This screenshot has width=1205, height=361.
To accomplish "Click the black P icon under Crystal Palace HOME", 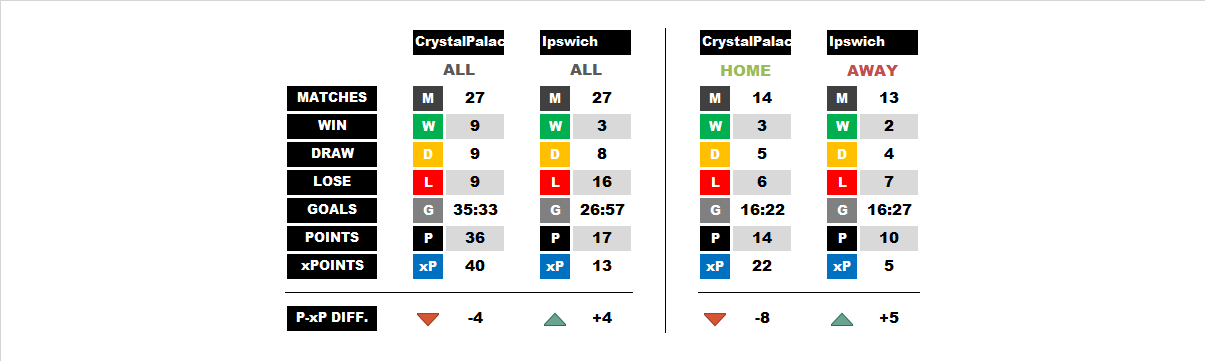I will point(715,239).
